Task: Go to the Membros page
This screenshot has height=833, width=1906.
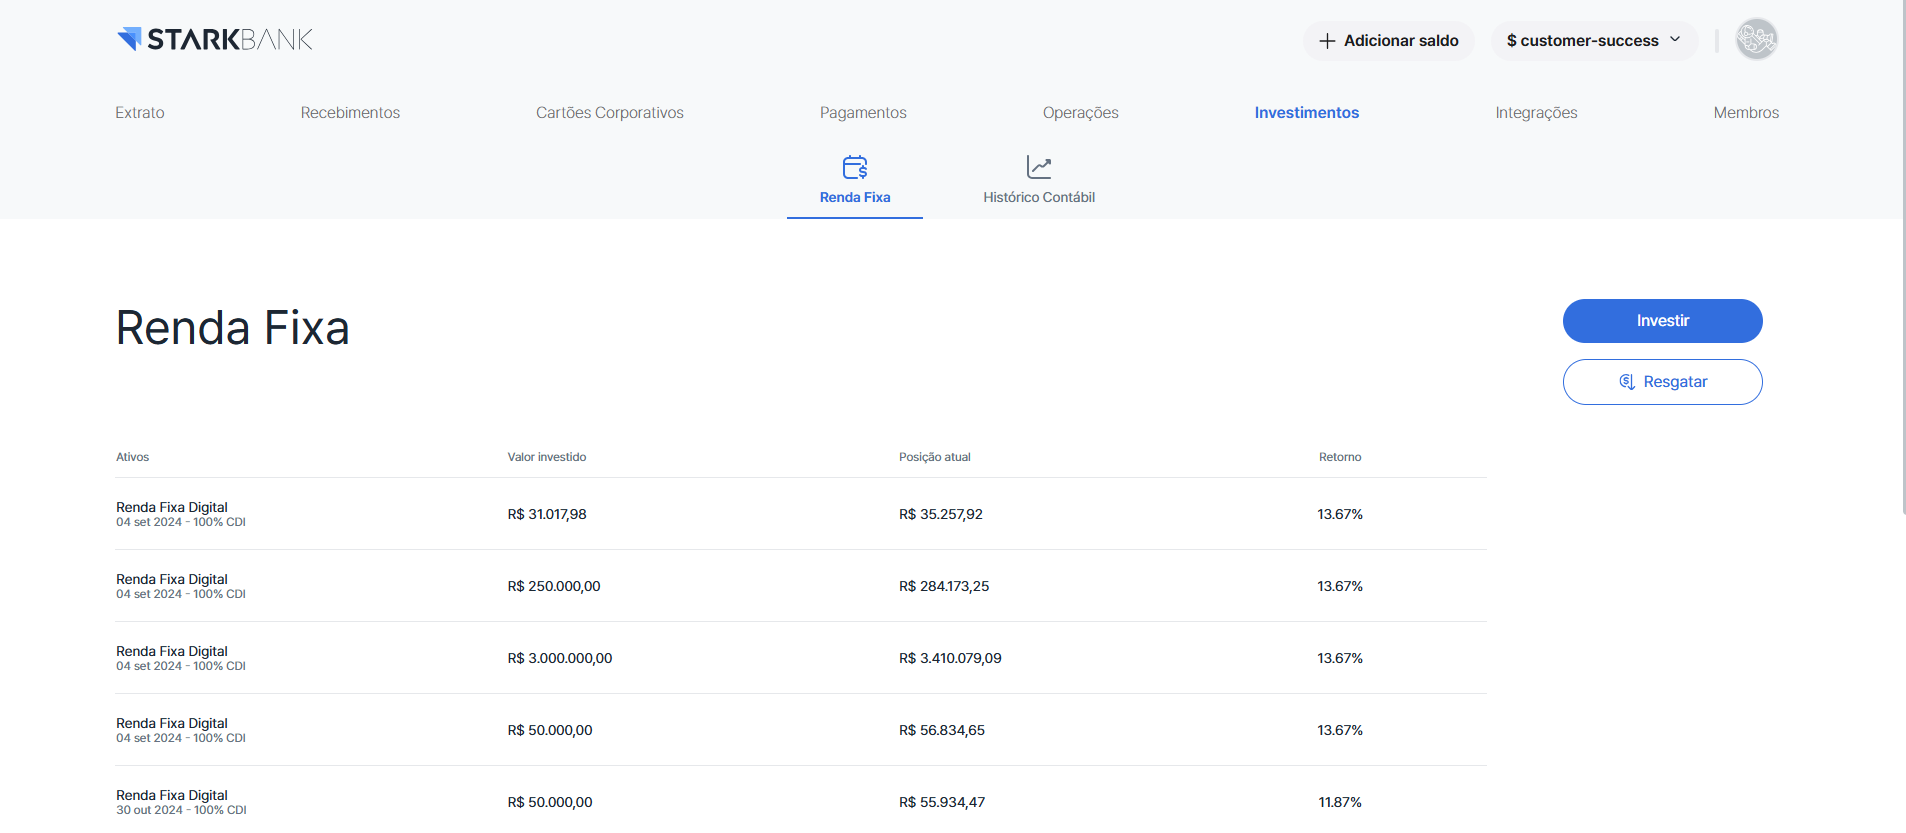Action: 1746,113
